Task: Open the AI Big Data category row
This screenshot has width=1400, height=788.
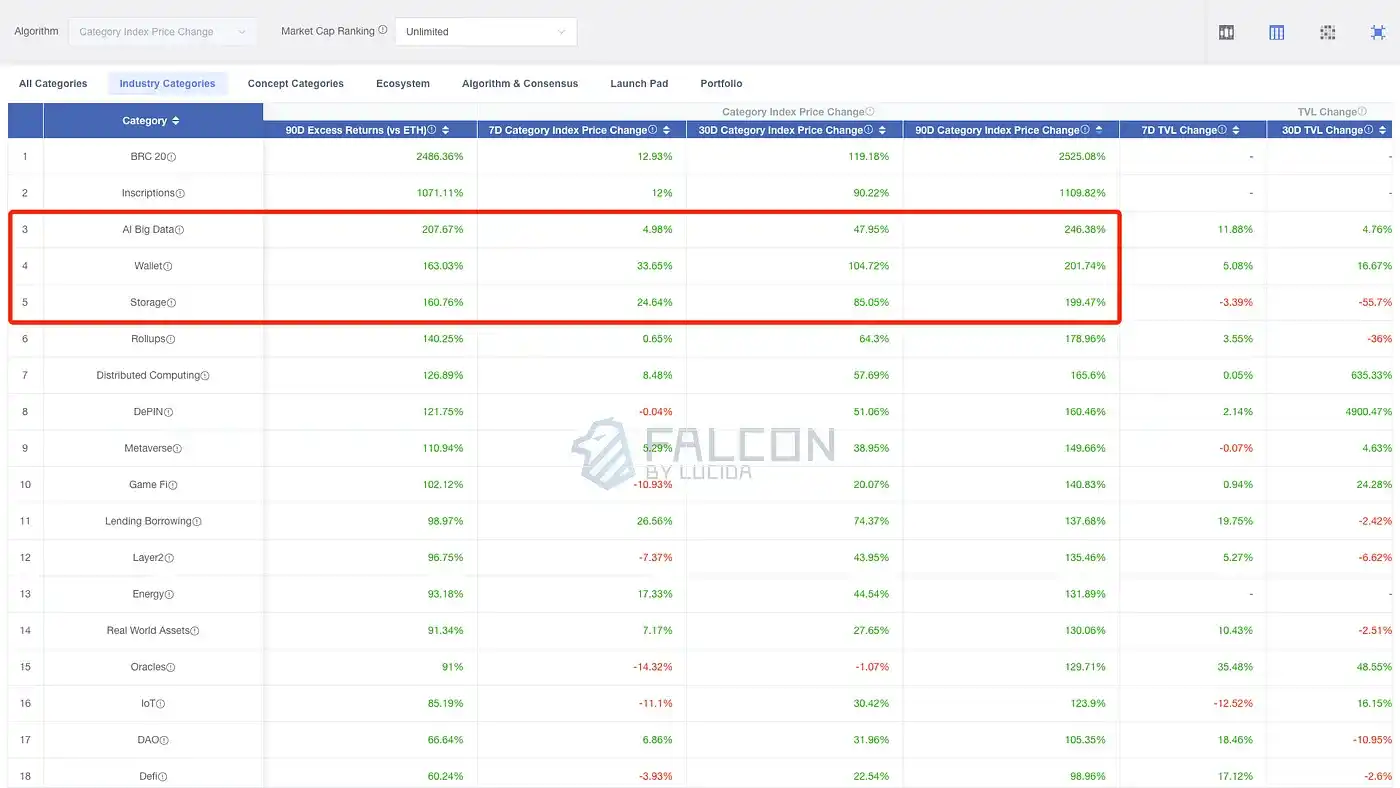Action: (x=148, y=230)
